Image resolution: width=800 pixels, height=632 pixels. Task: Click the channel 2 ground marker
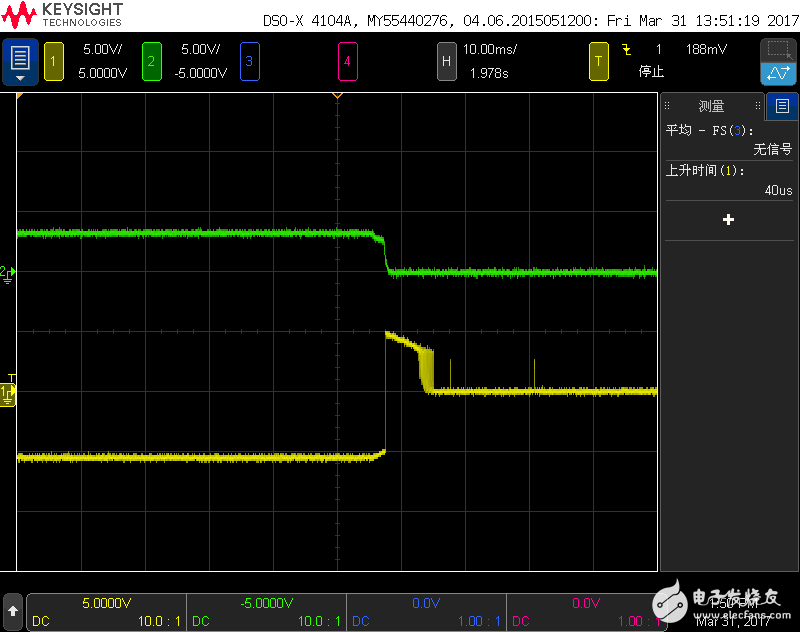click(x=8, y=274)
